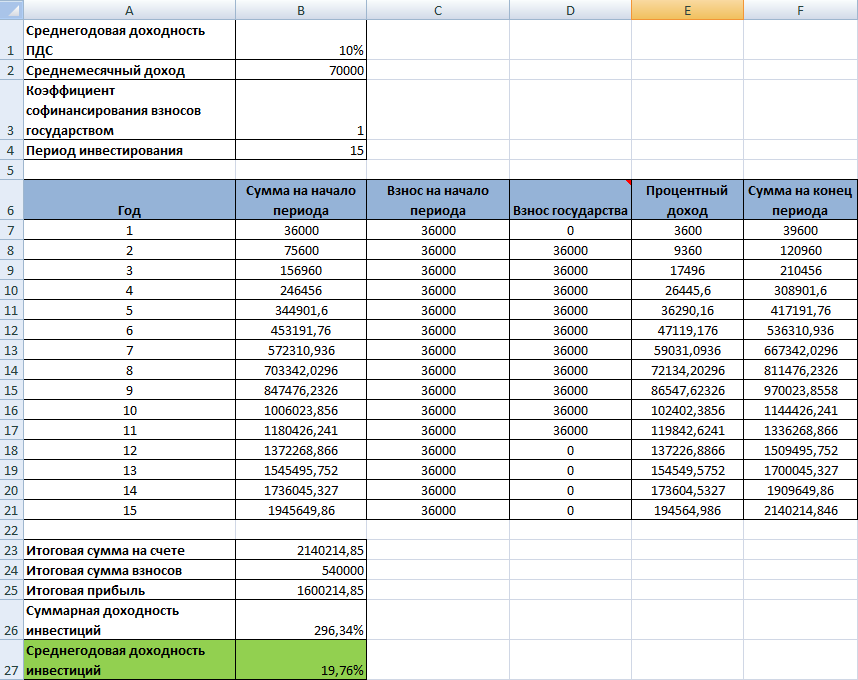The height and width of the screenshot is (680, 858).
Task: Select the cell with value 1736045,327
Action: 301,490
